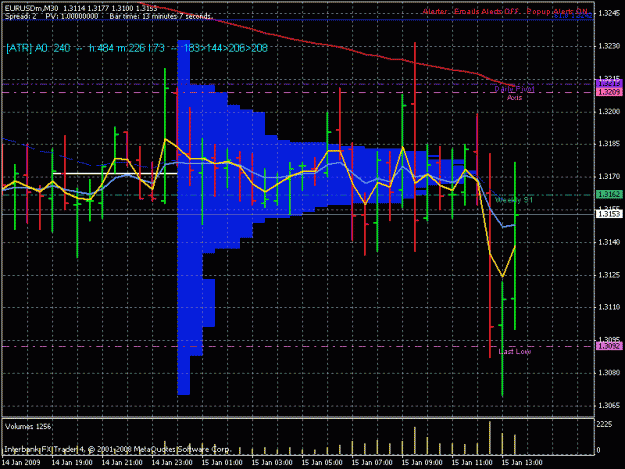Click the 1.3200 price scale value
Image resolution: width=625 pixels, height=469 pixels.
609,111
